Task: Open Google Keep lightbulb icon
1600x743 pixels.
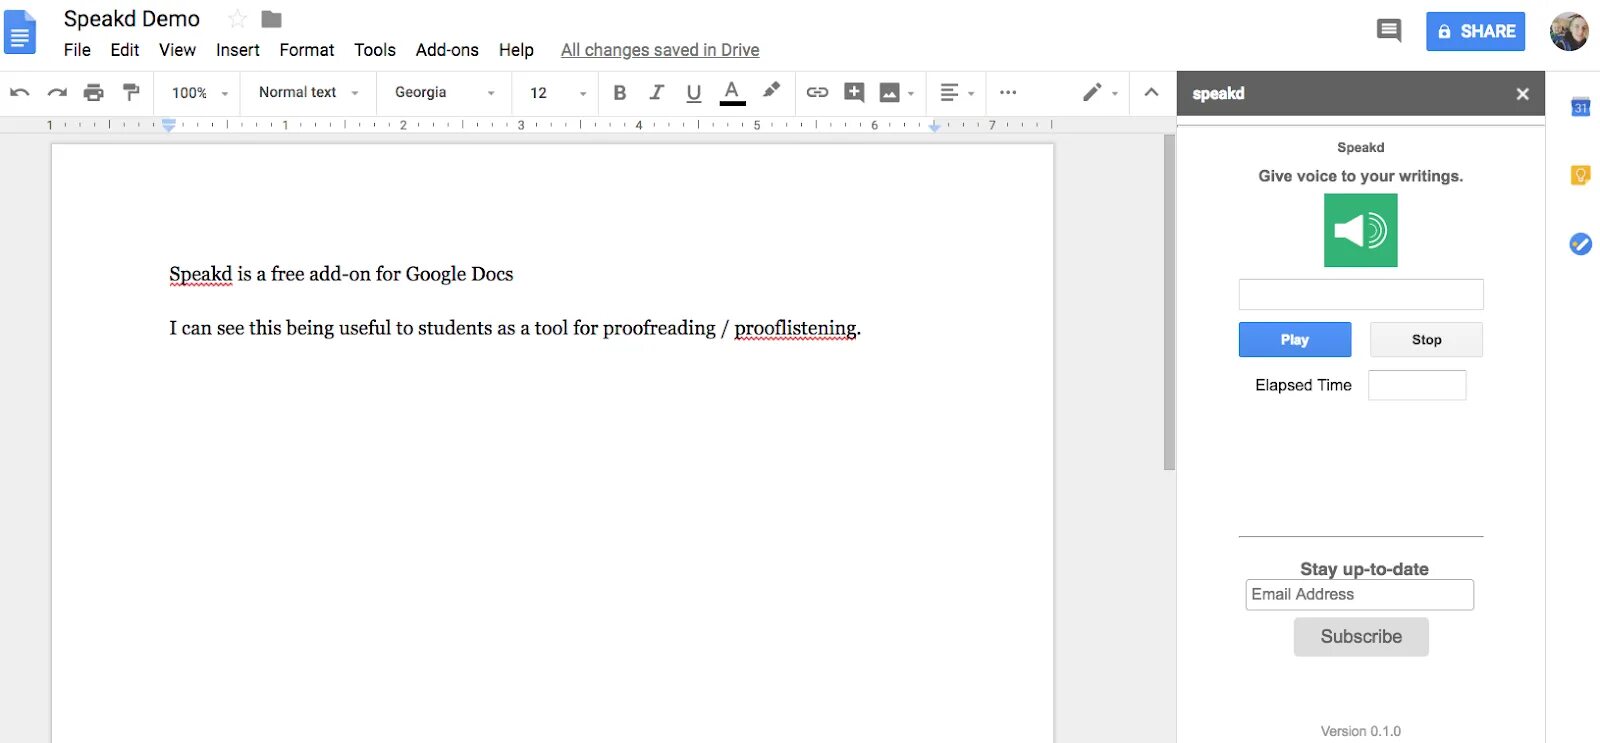Action: point(1580,176)
